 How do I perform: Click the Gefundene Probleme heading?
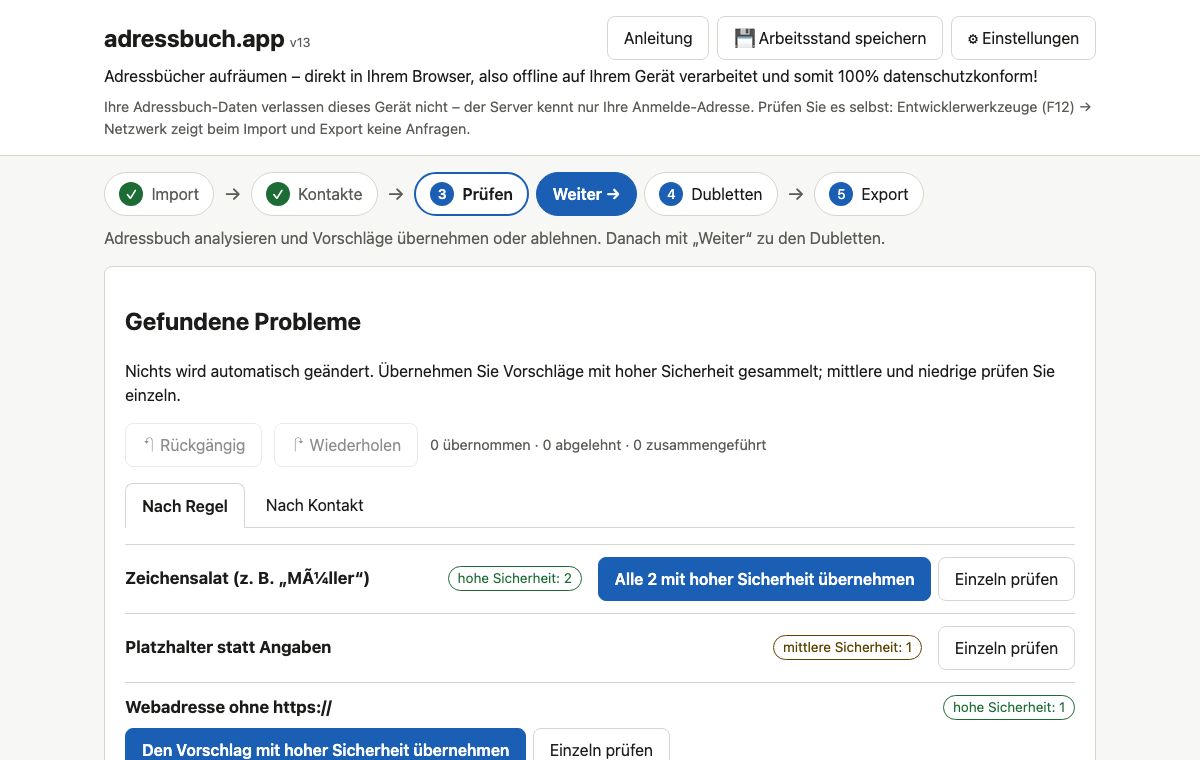243,322
